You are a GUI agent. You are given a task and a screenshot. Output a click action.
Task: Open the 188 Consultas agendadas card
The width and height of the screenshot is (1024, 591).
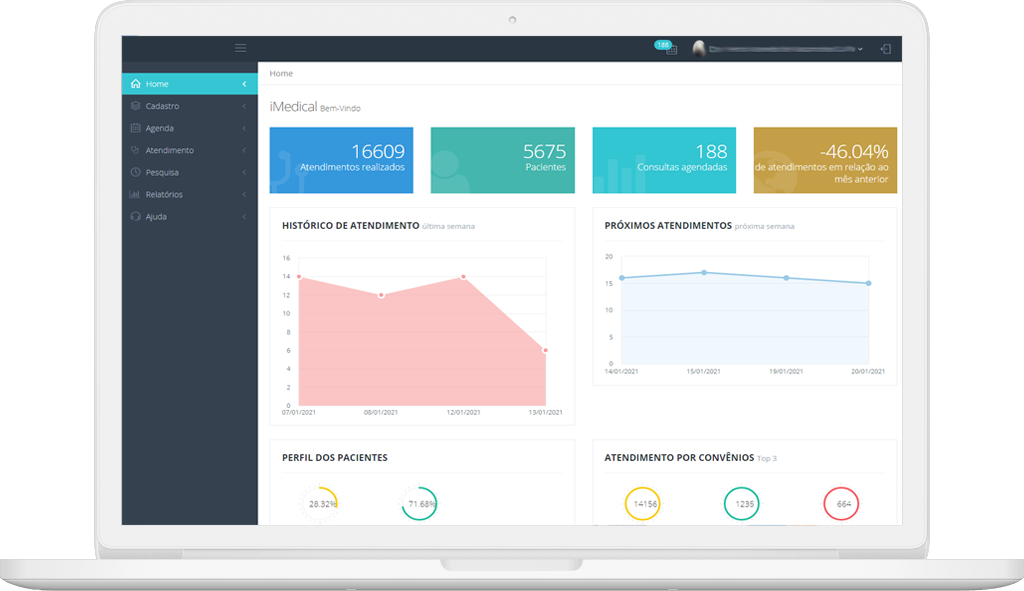point(664,160)
